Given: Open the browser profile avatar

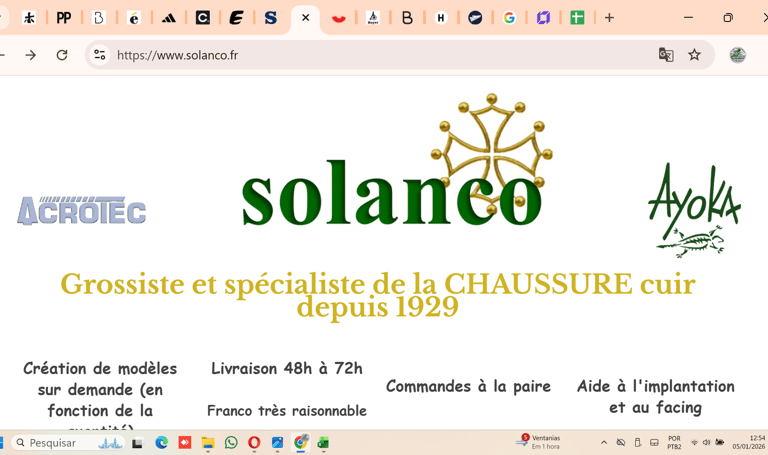Looking at the screenshot, I should point(738,55).
